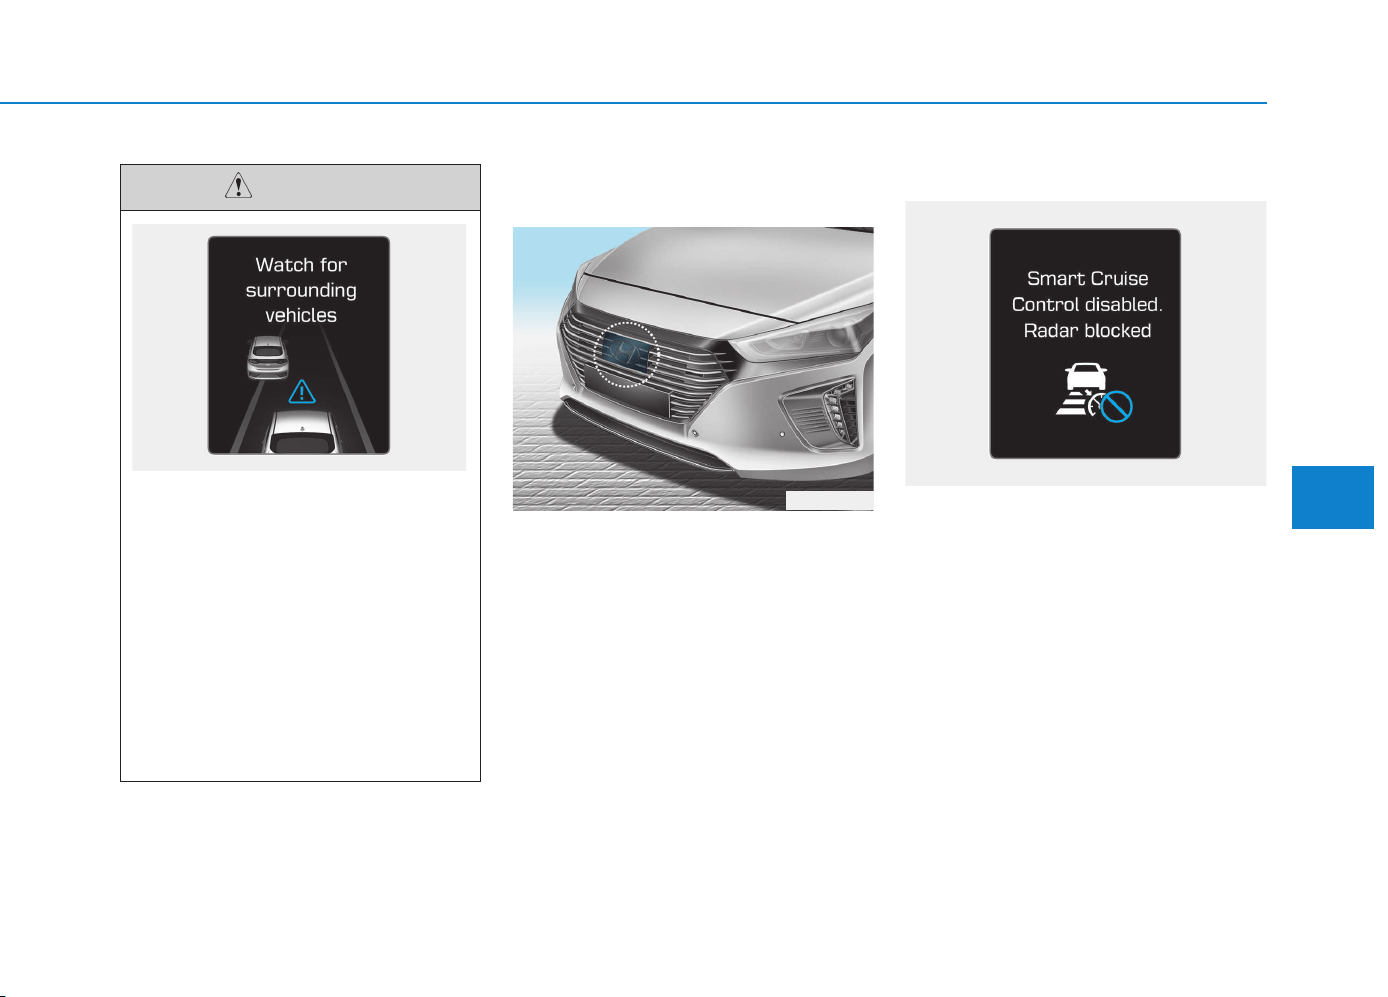The image size is (1388, 997).
Task: Select the 'Radar blocked' text
Action: (1087, 331)
